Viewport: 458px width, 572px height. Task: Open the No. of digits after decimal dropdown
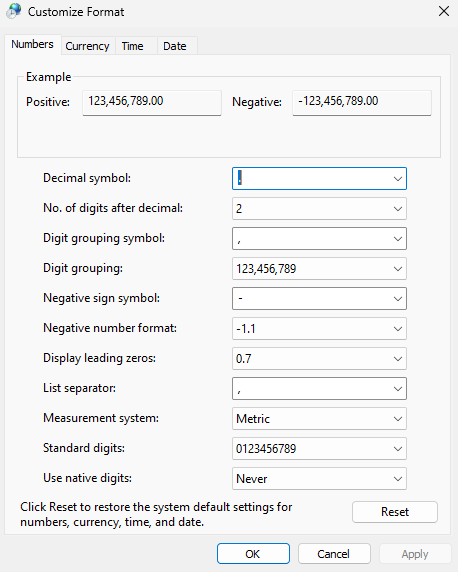(319, 209)
